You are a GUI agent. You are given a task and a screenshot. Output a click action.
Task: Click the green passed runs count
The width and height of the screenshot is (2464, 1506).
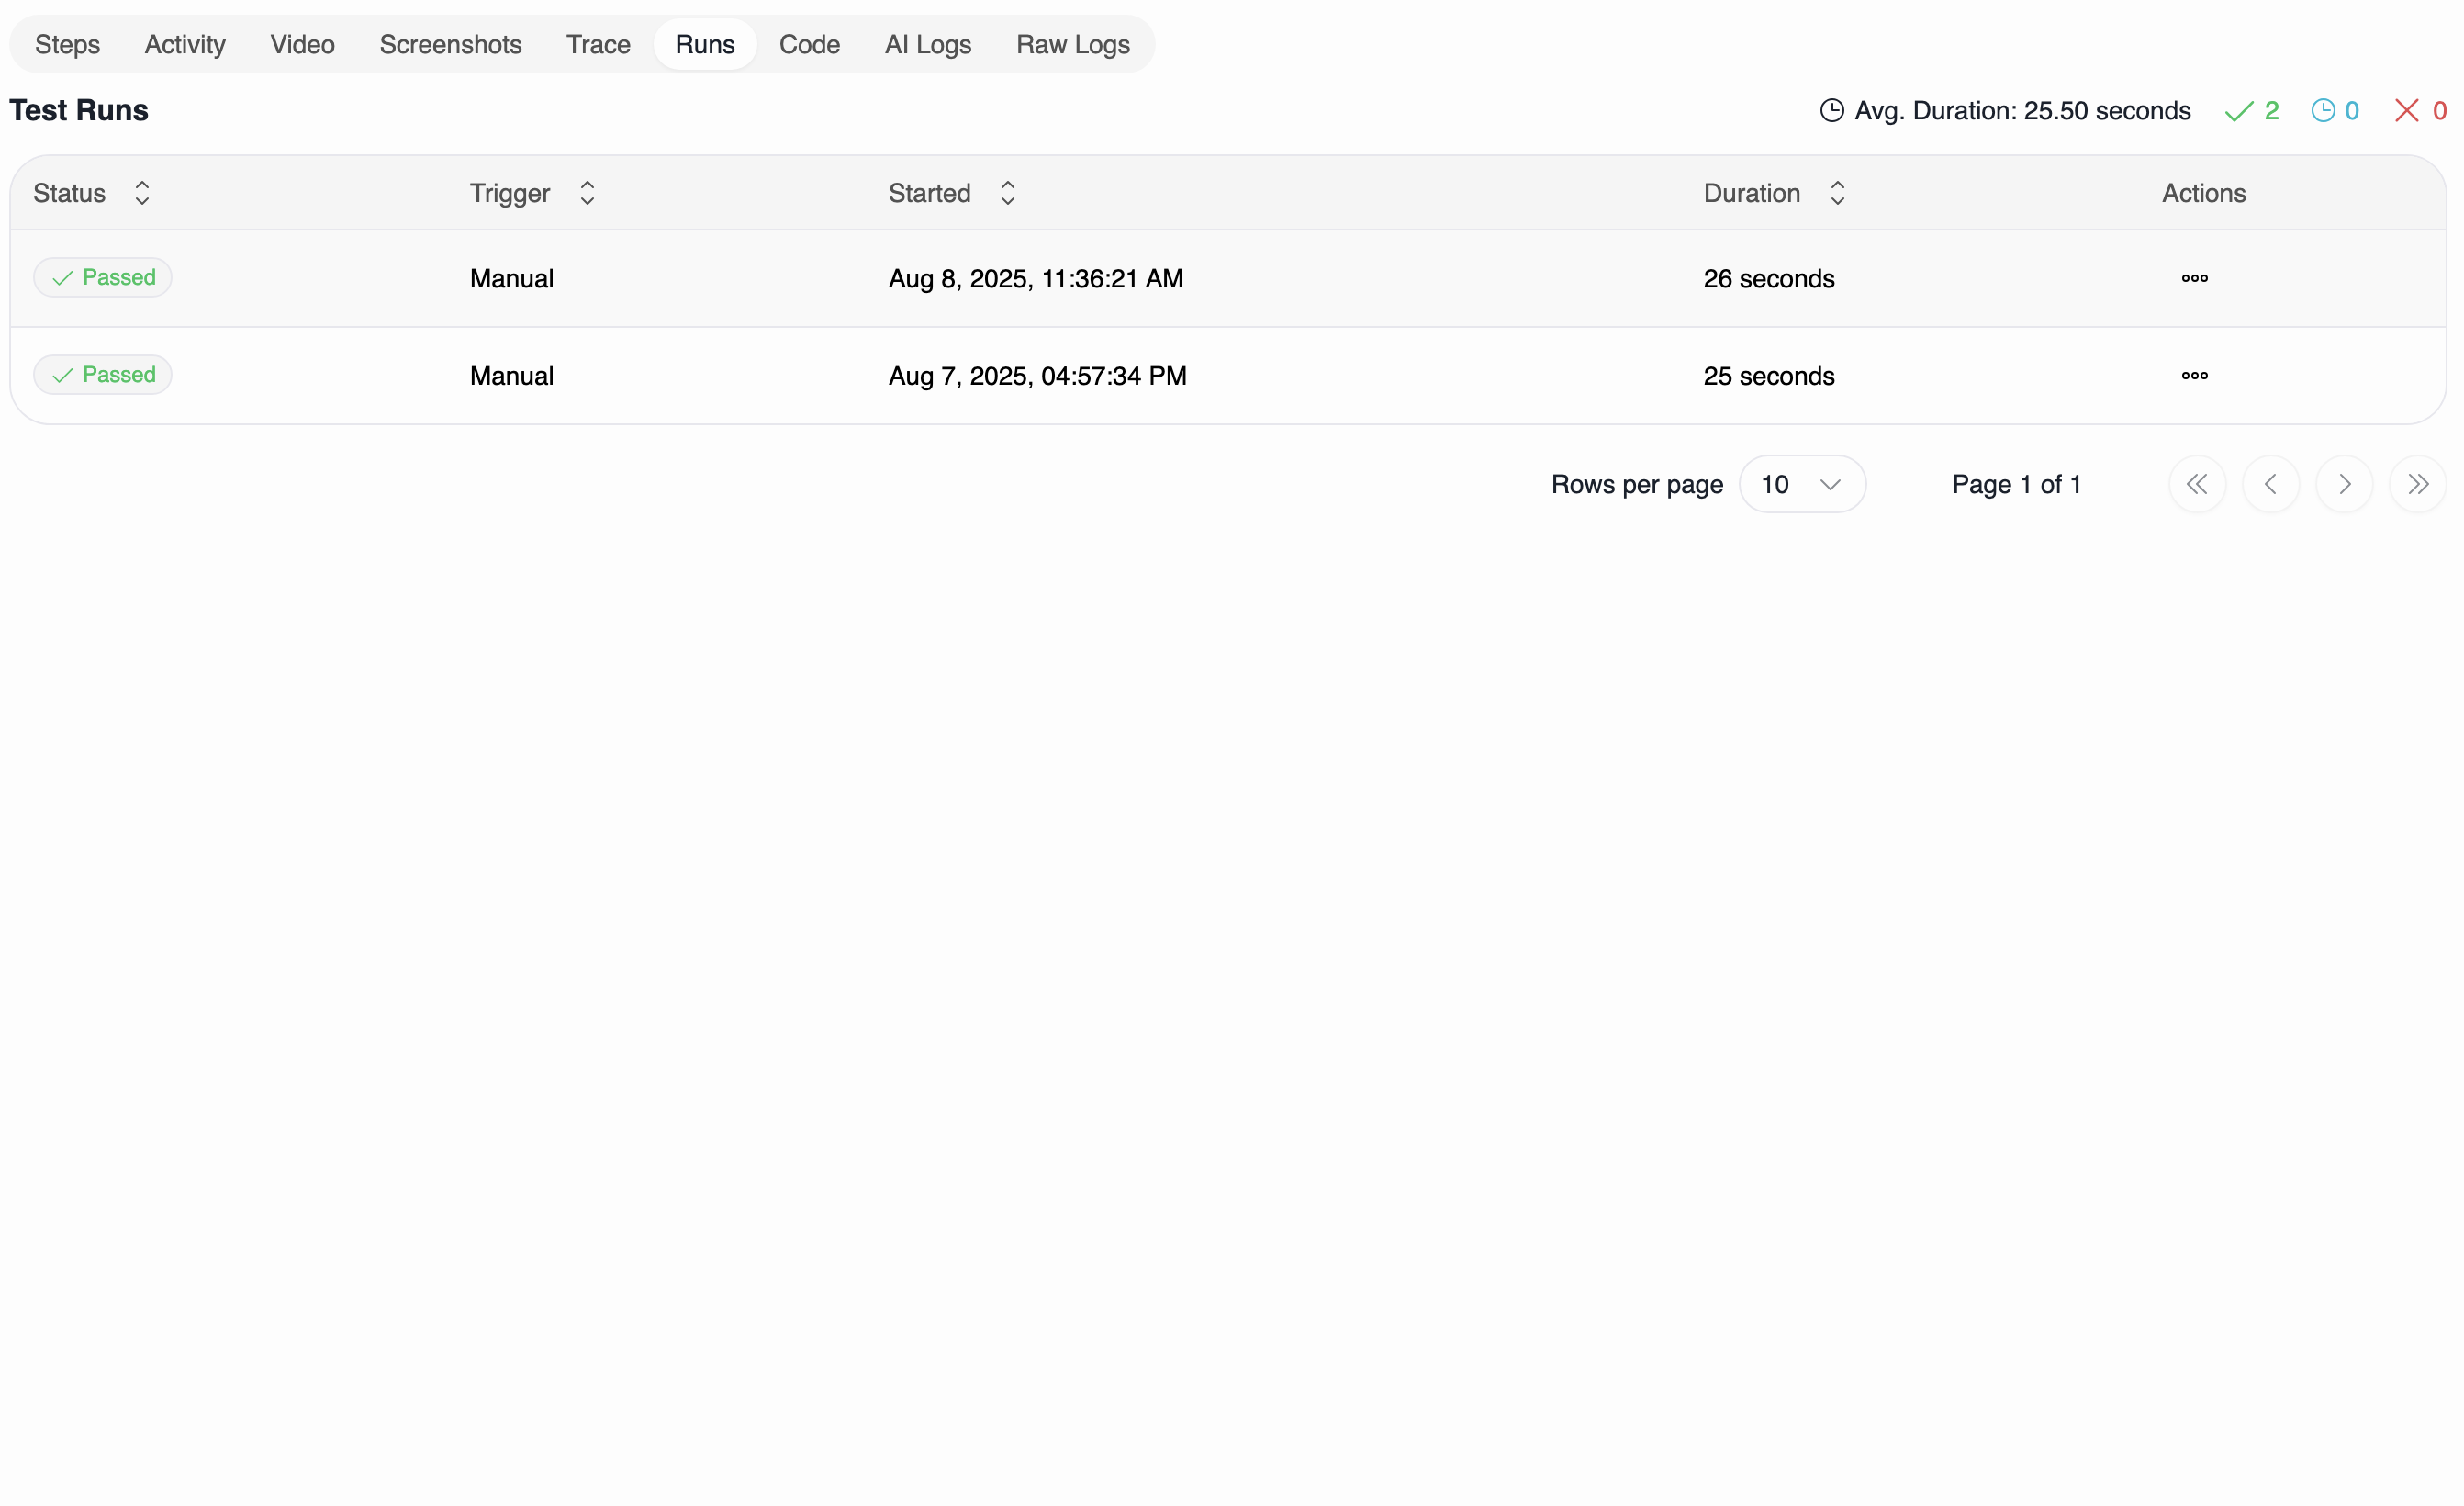click(x=2252, y=110)
